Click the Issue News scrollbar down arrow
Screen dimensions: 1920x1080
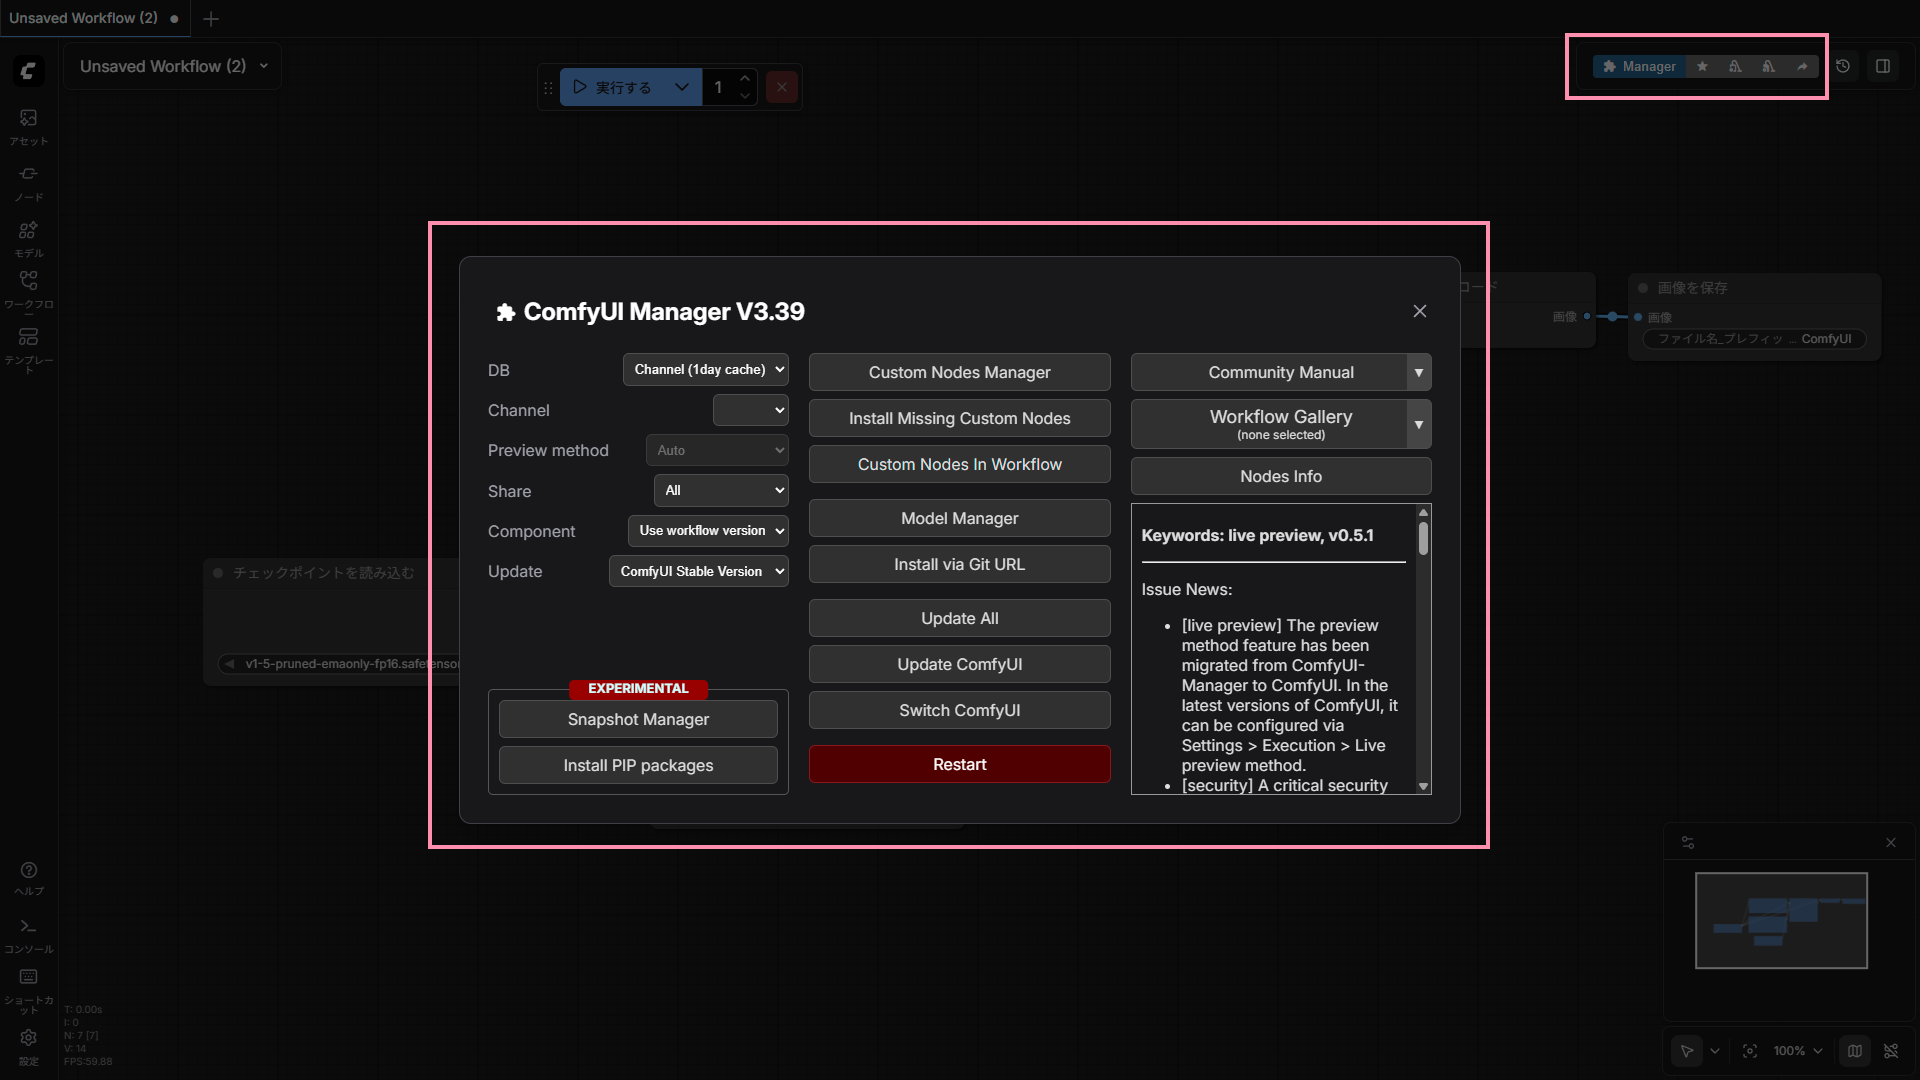(x=1423, y=787)
